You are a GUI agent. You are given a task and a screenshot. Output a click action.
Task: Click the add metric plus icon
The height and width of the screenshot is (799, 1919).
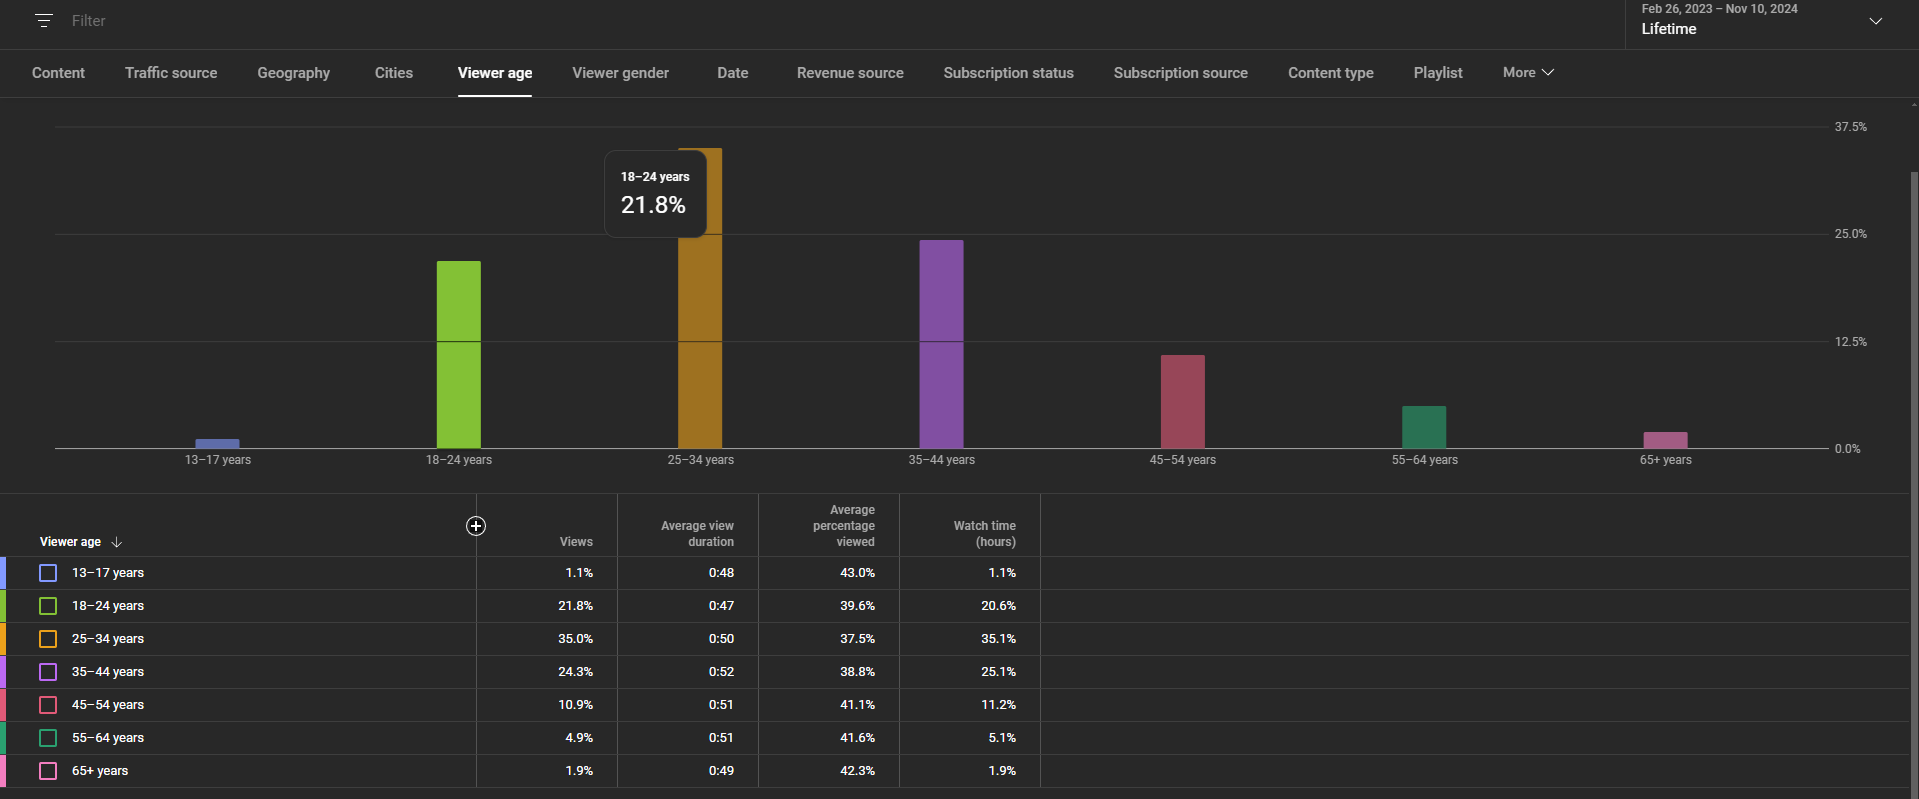pos(476,526)
